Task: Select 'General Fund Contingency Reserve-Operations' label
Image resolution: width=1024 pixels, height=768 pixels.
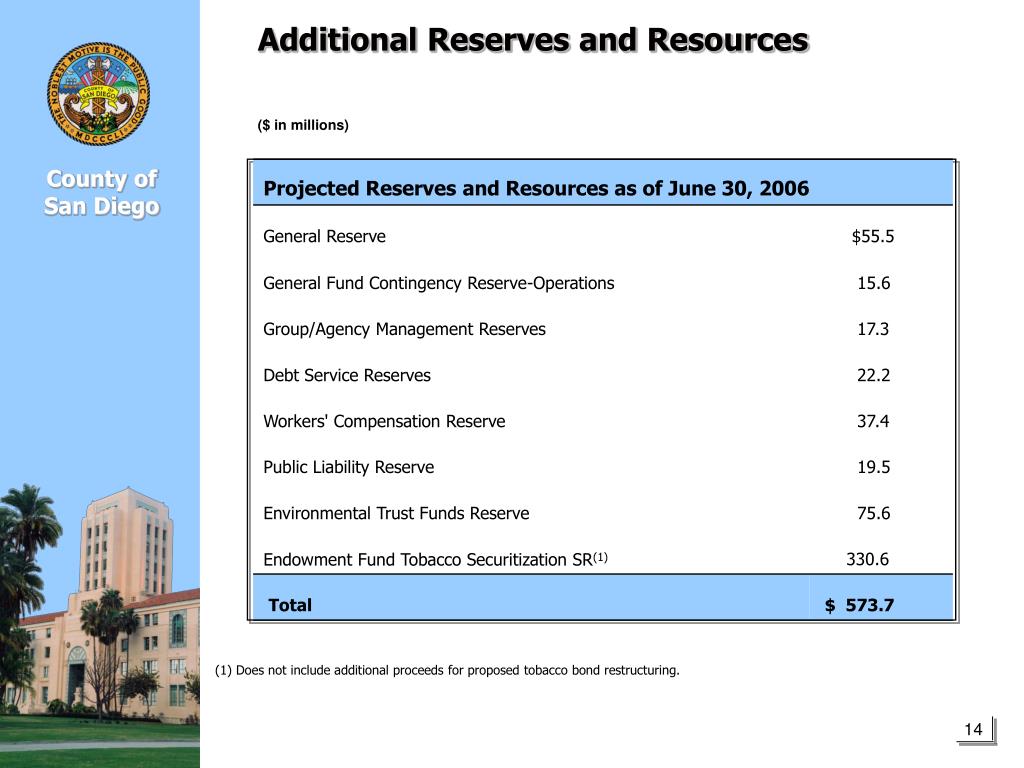Action: [438, 283]
